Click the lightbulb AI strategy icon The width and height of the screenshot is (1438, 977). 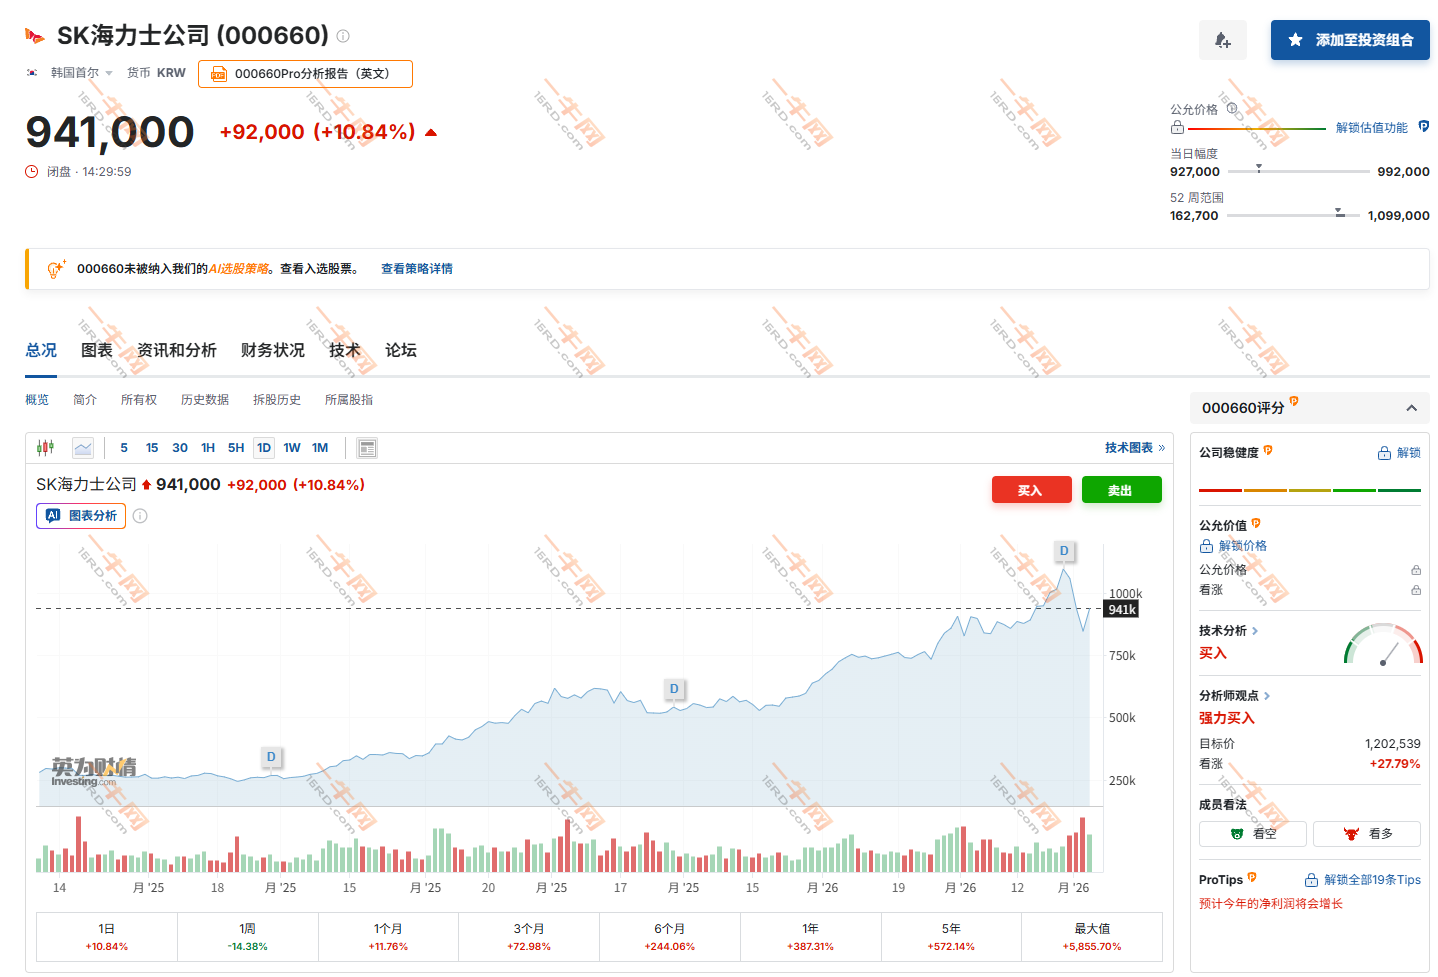click(56, 269)
